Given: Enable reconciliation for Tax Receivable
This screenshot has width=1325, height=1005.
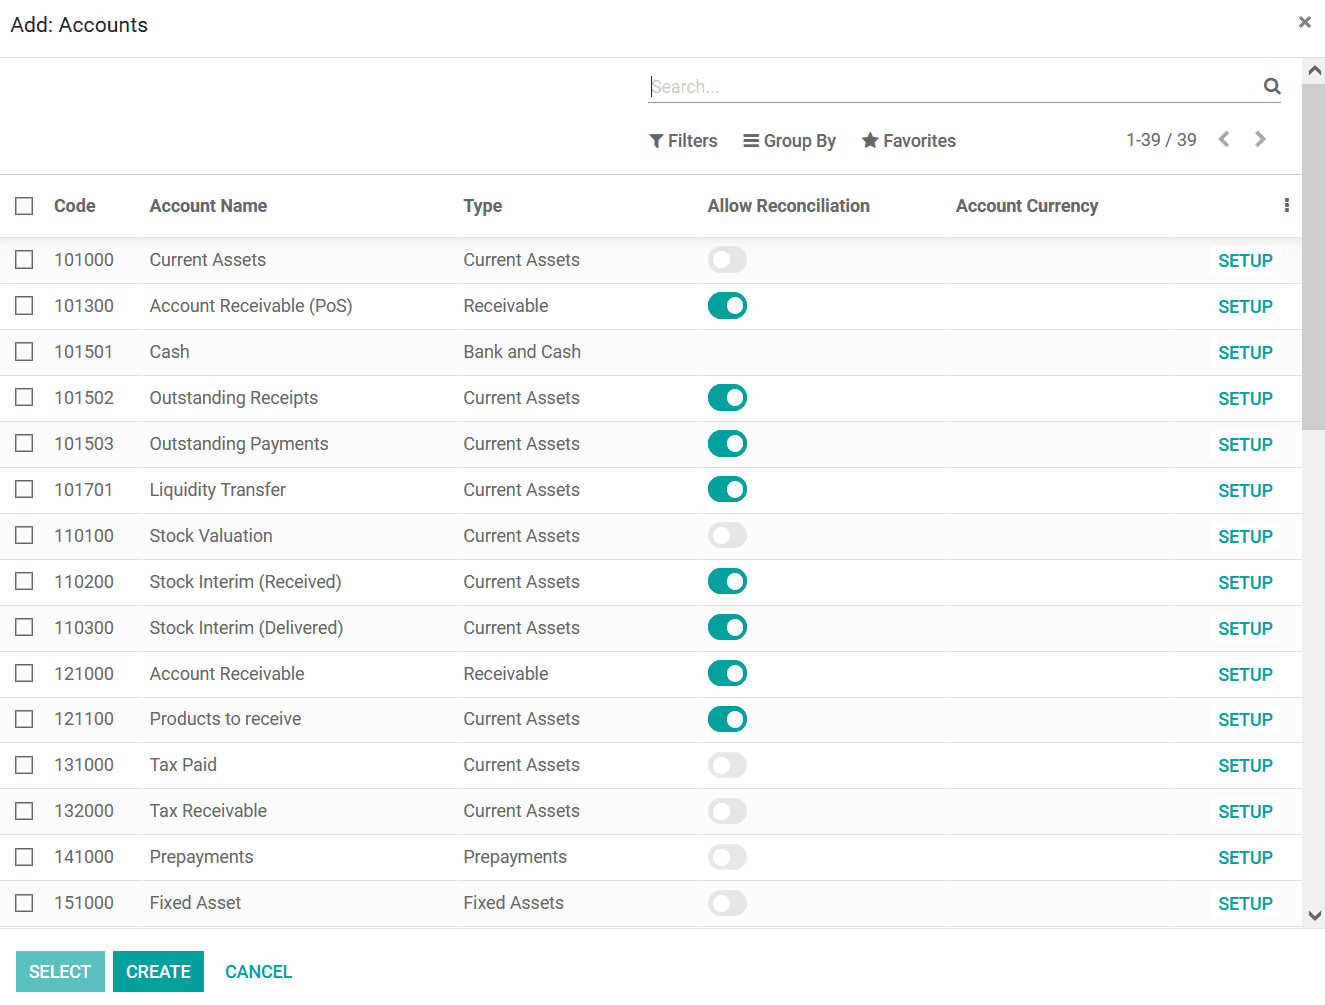Looking at the screenshot, I should 727,811.
